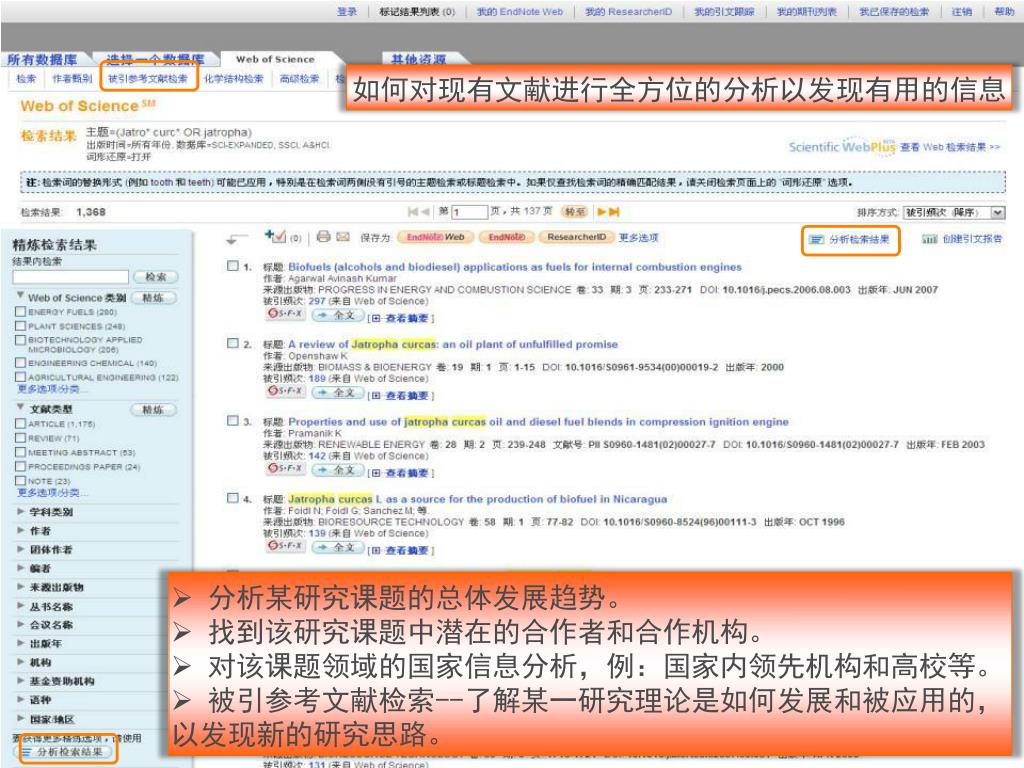Click the 转至 go-to-page button

pos(575,212)
